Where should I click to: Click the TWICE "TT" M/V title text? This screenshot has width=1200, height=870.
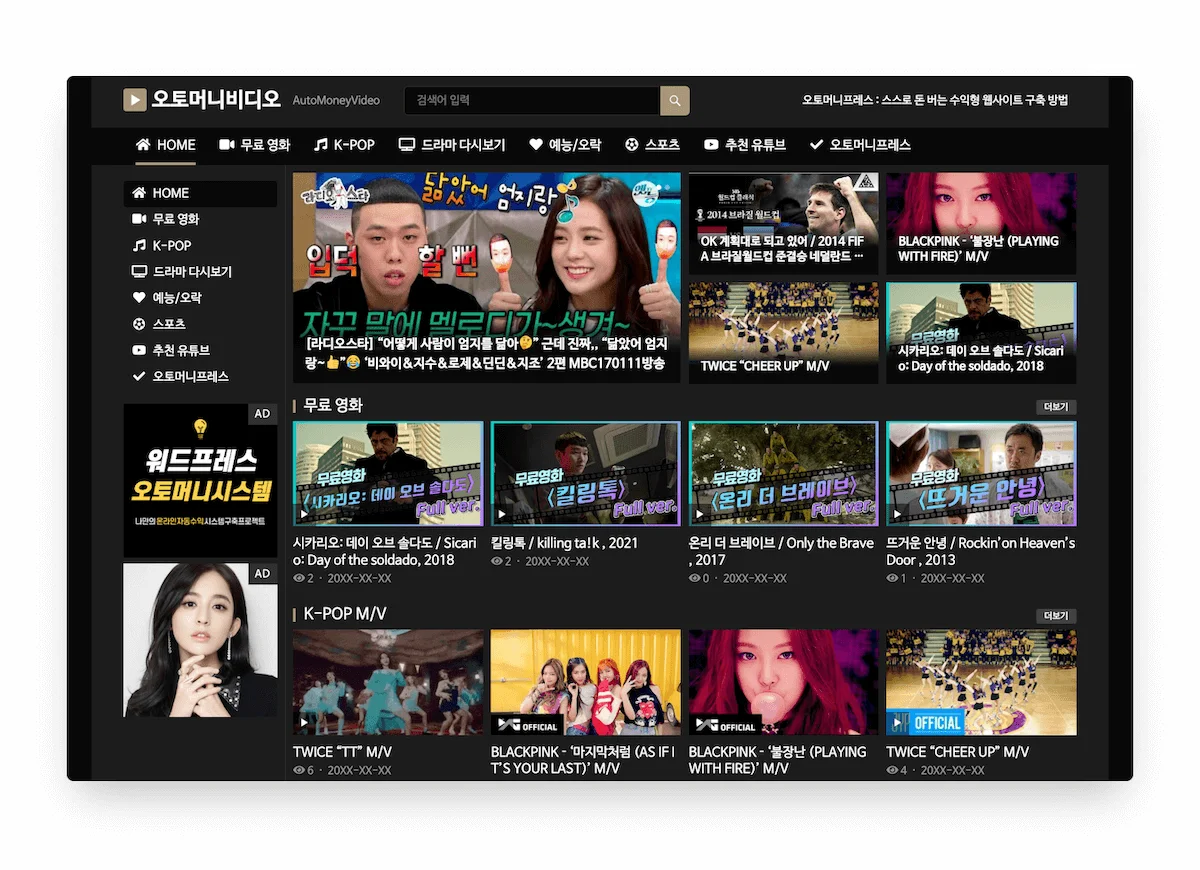pyautogui.click(x=342, y=752)
